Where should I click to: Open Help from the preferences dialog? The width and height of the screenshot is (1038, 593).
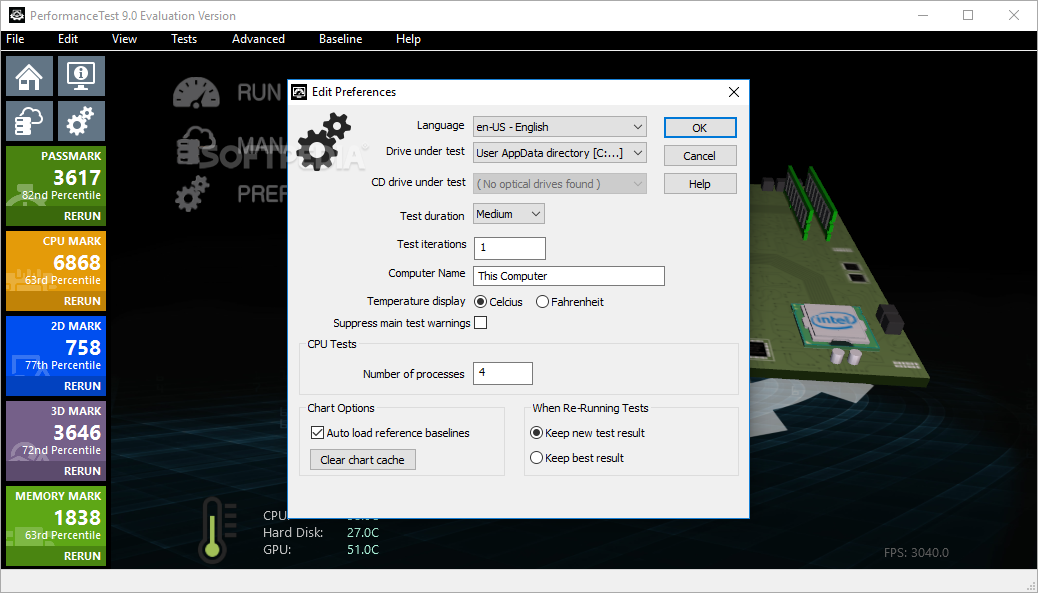tap(700, 183)
